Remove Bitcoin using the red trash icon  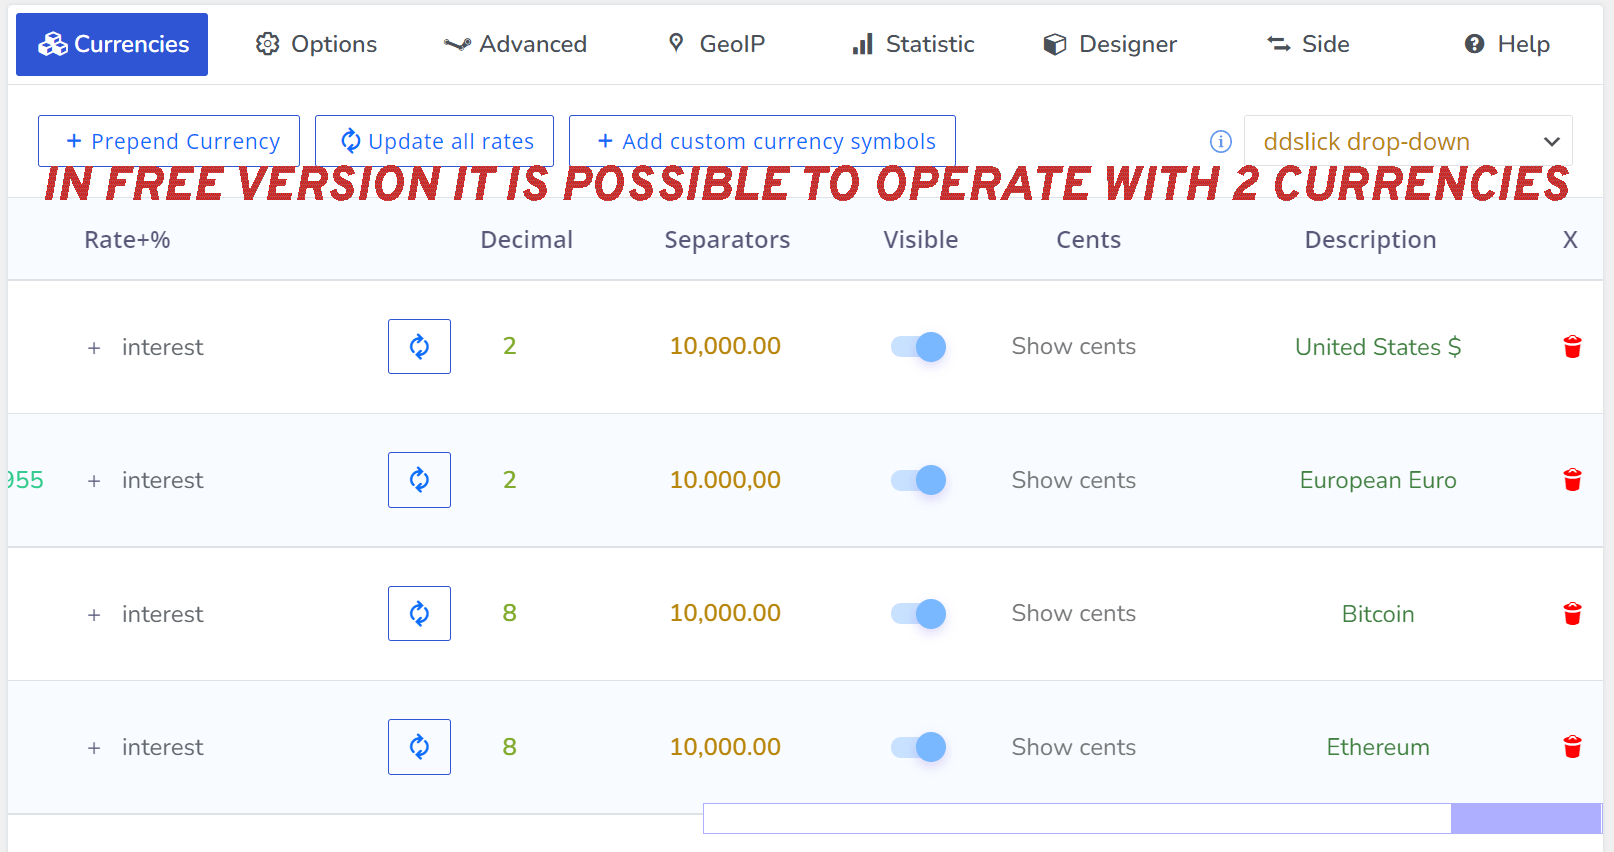click(1572, 614)
